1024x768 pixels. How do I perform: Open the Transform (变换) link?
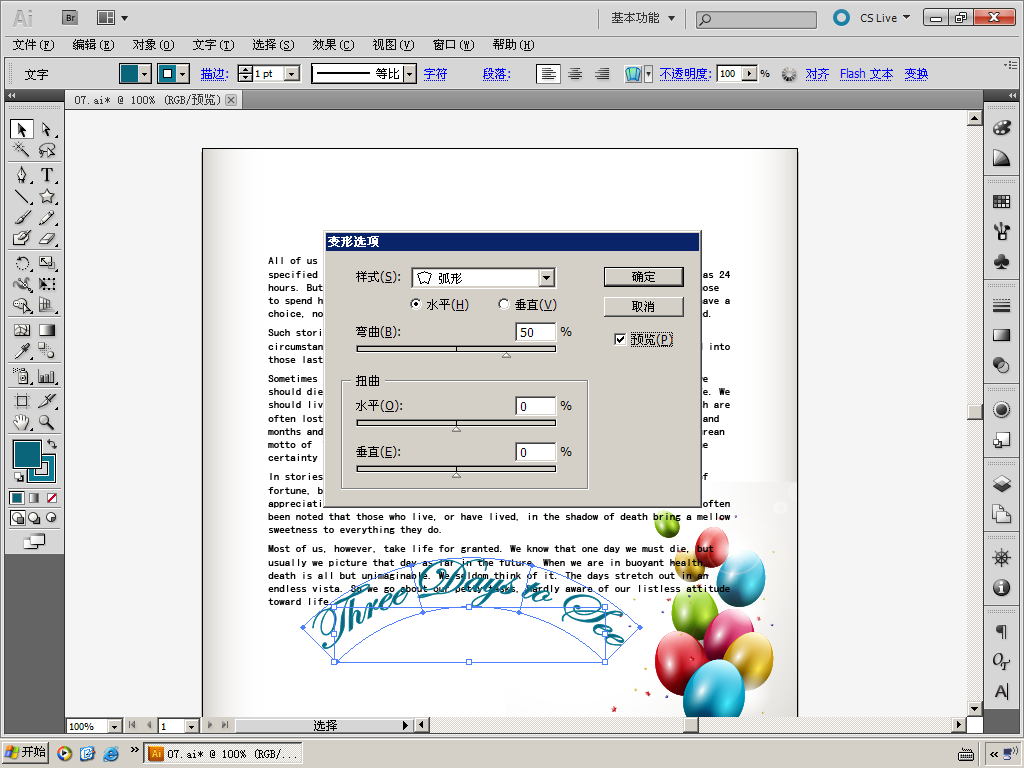pos(916,74)
